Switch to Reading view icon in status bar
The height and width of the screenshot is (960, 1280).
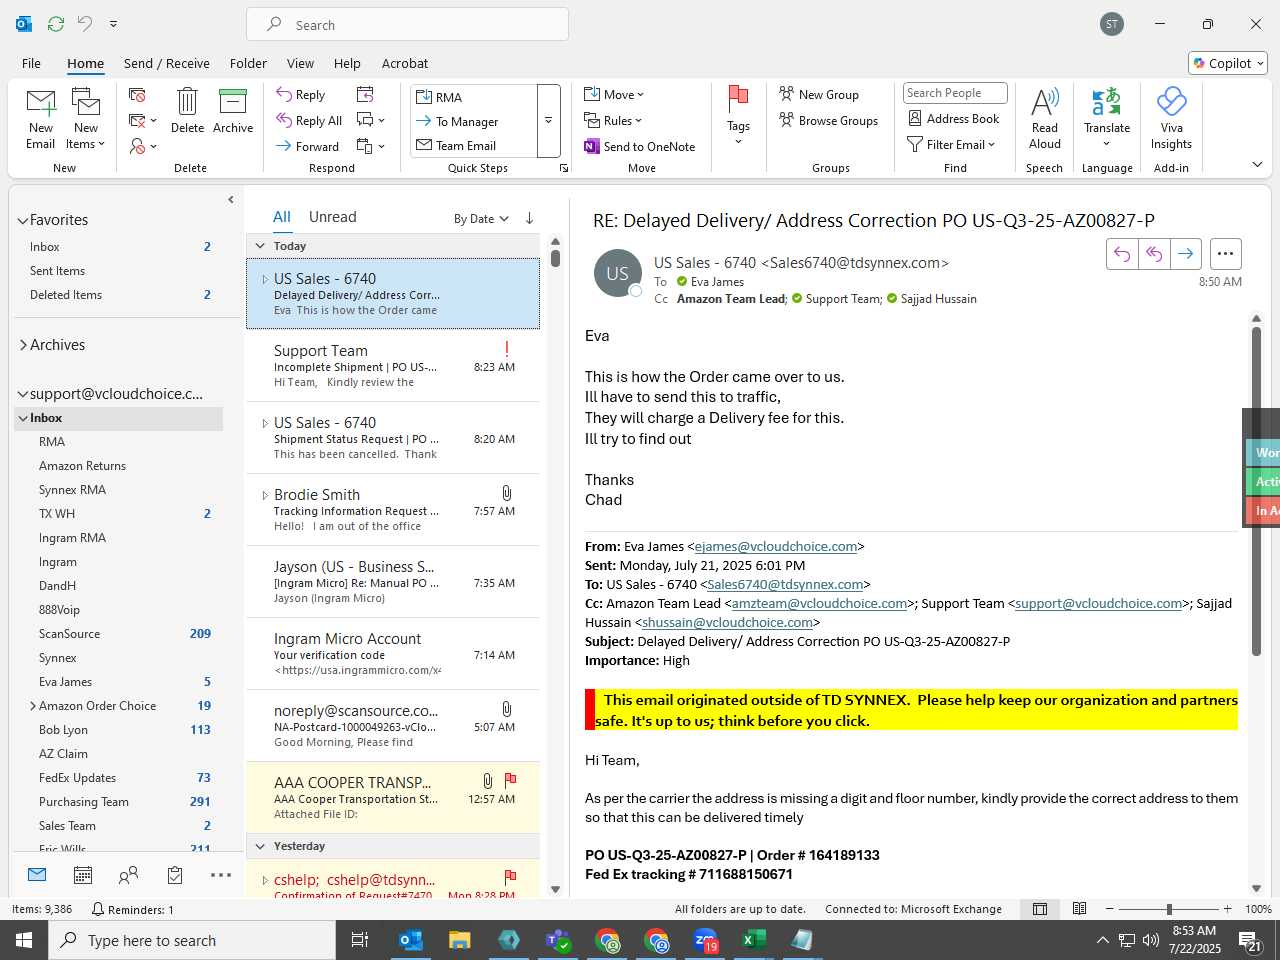1079,909
